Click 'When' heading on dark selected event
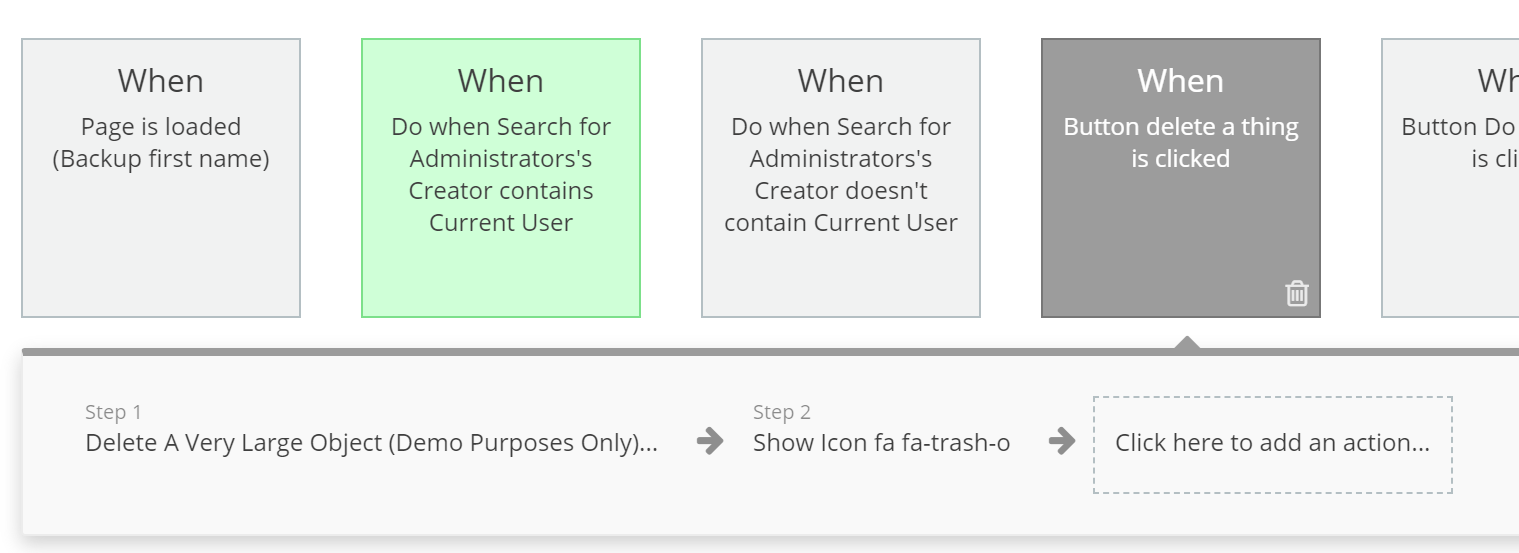 [1181, 80]
